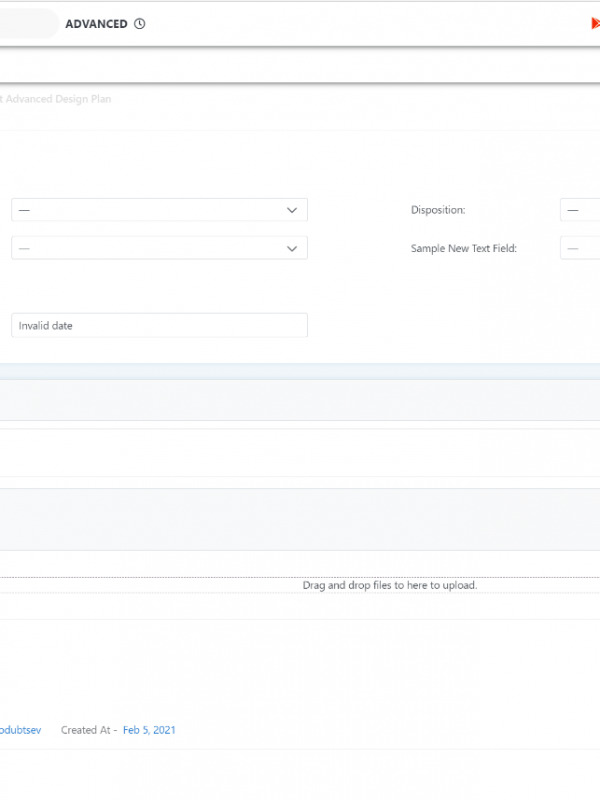Open the odubtsev user link
Viewport: 600px width, 800px height.
point(20,730)
